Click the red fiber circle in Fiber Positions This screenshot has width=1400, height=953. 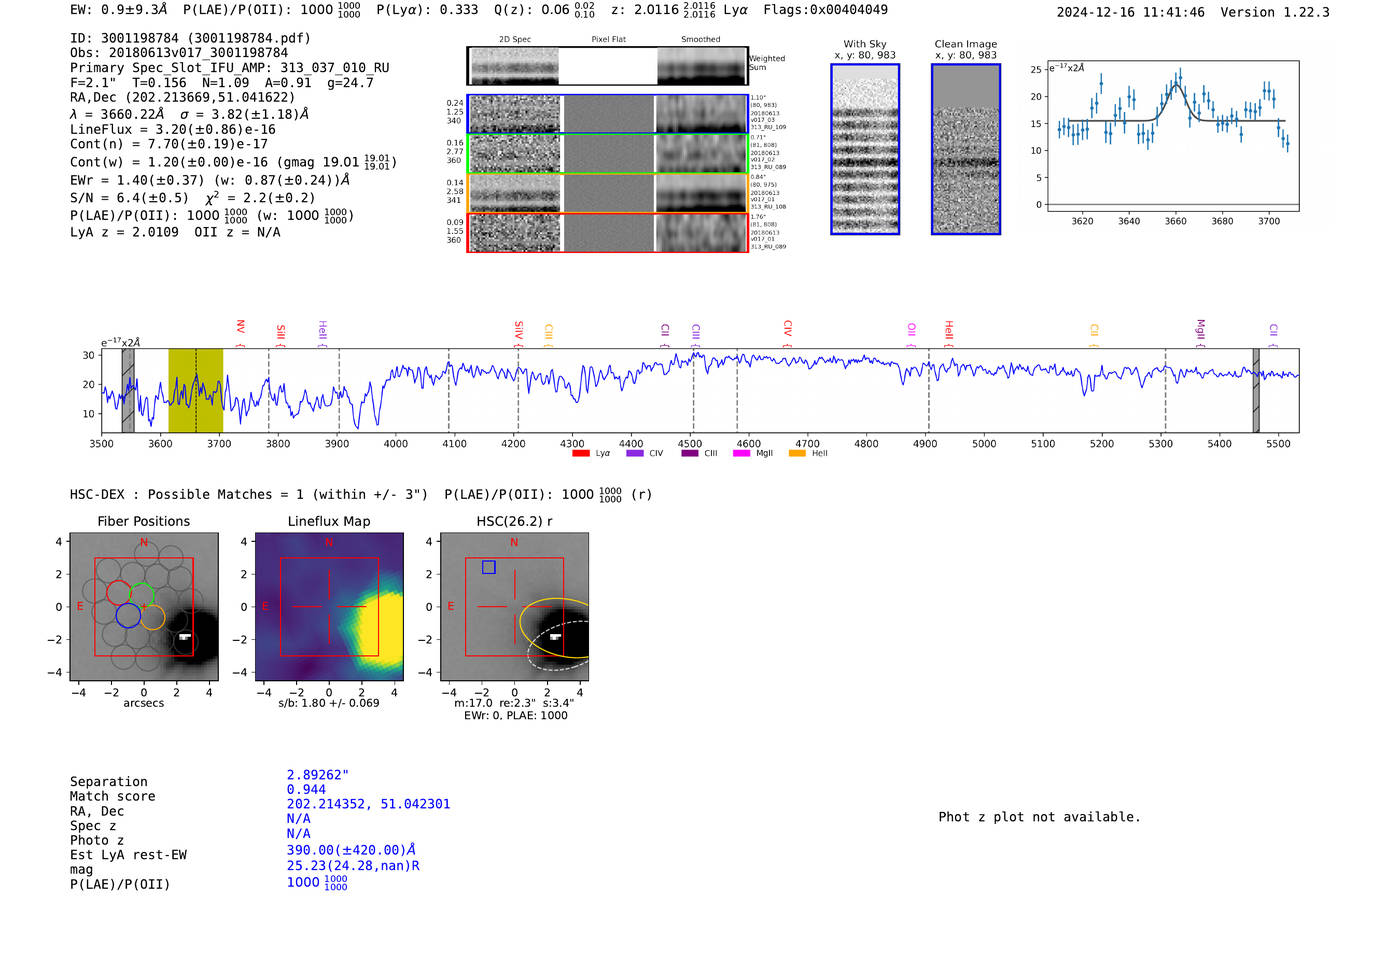(x=119, y=591)
